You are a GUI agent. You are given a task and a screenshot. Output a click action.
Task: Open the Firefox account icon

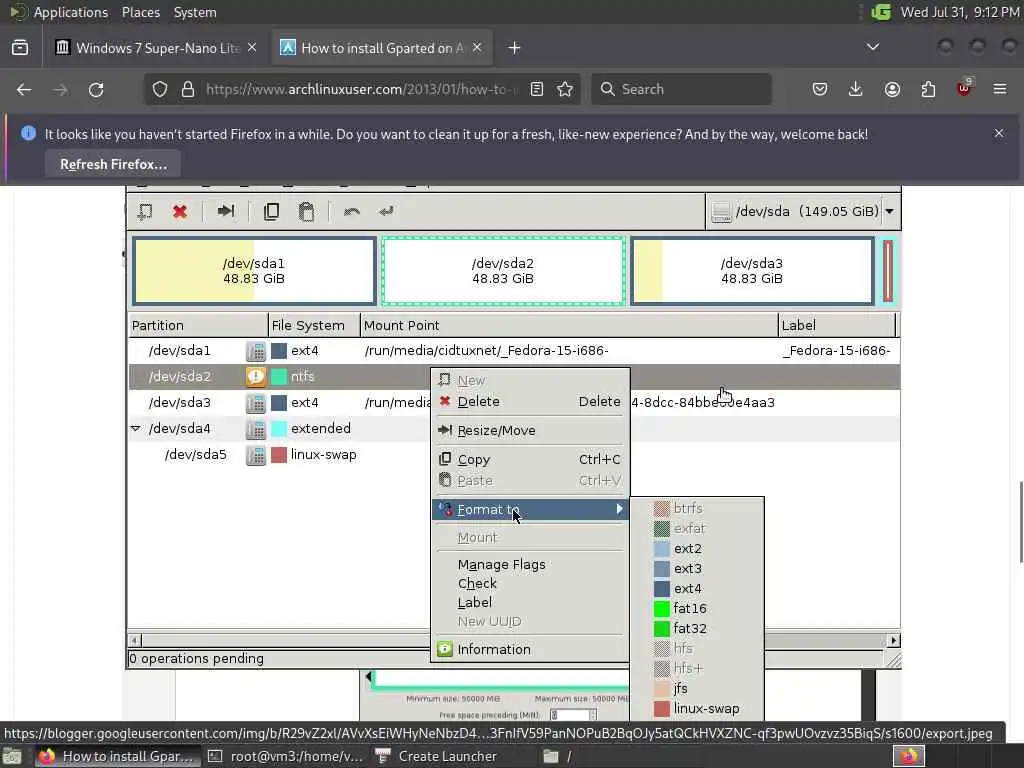[x=892, y=89]
